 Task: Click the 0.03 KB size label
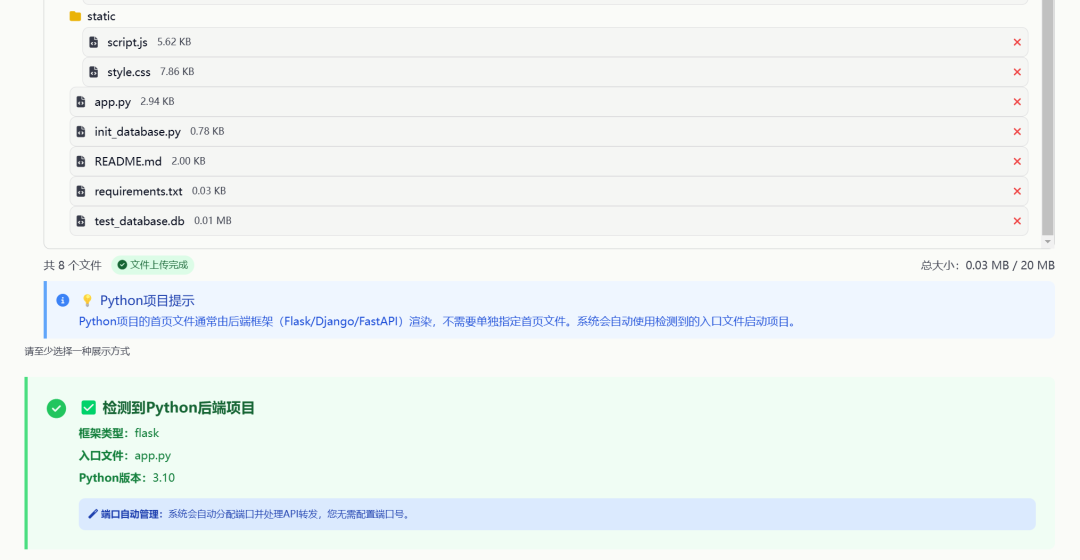[209, 191]
